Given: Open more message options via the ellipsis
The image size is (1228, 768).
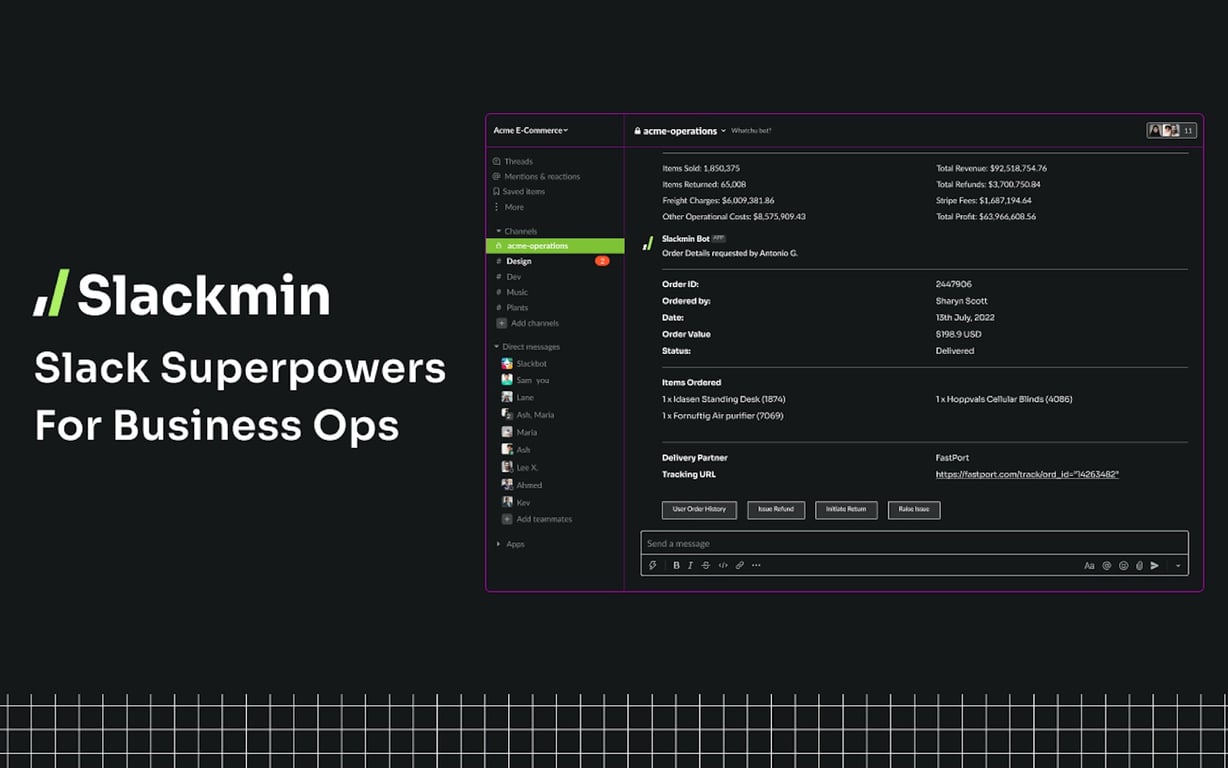Looking at the screenshot, I should (x=756, y=565).
